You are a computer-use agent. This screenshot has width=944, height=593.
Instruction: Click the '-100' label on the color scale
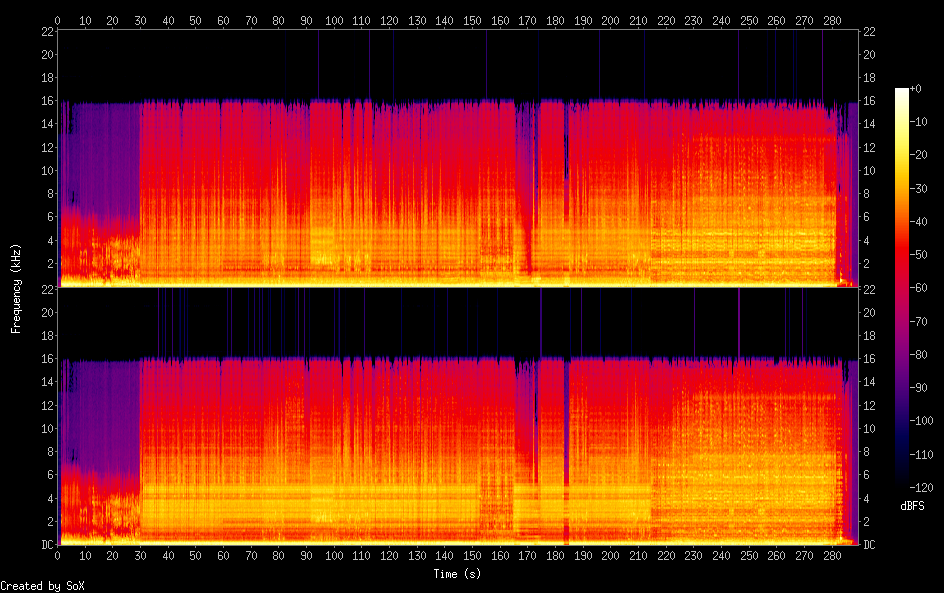[x=922, y=421]
